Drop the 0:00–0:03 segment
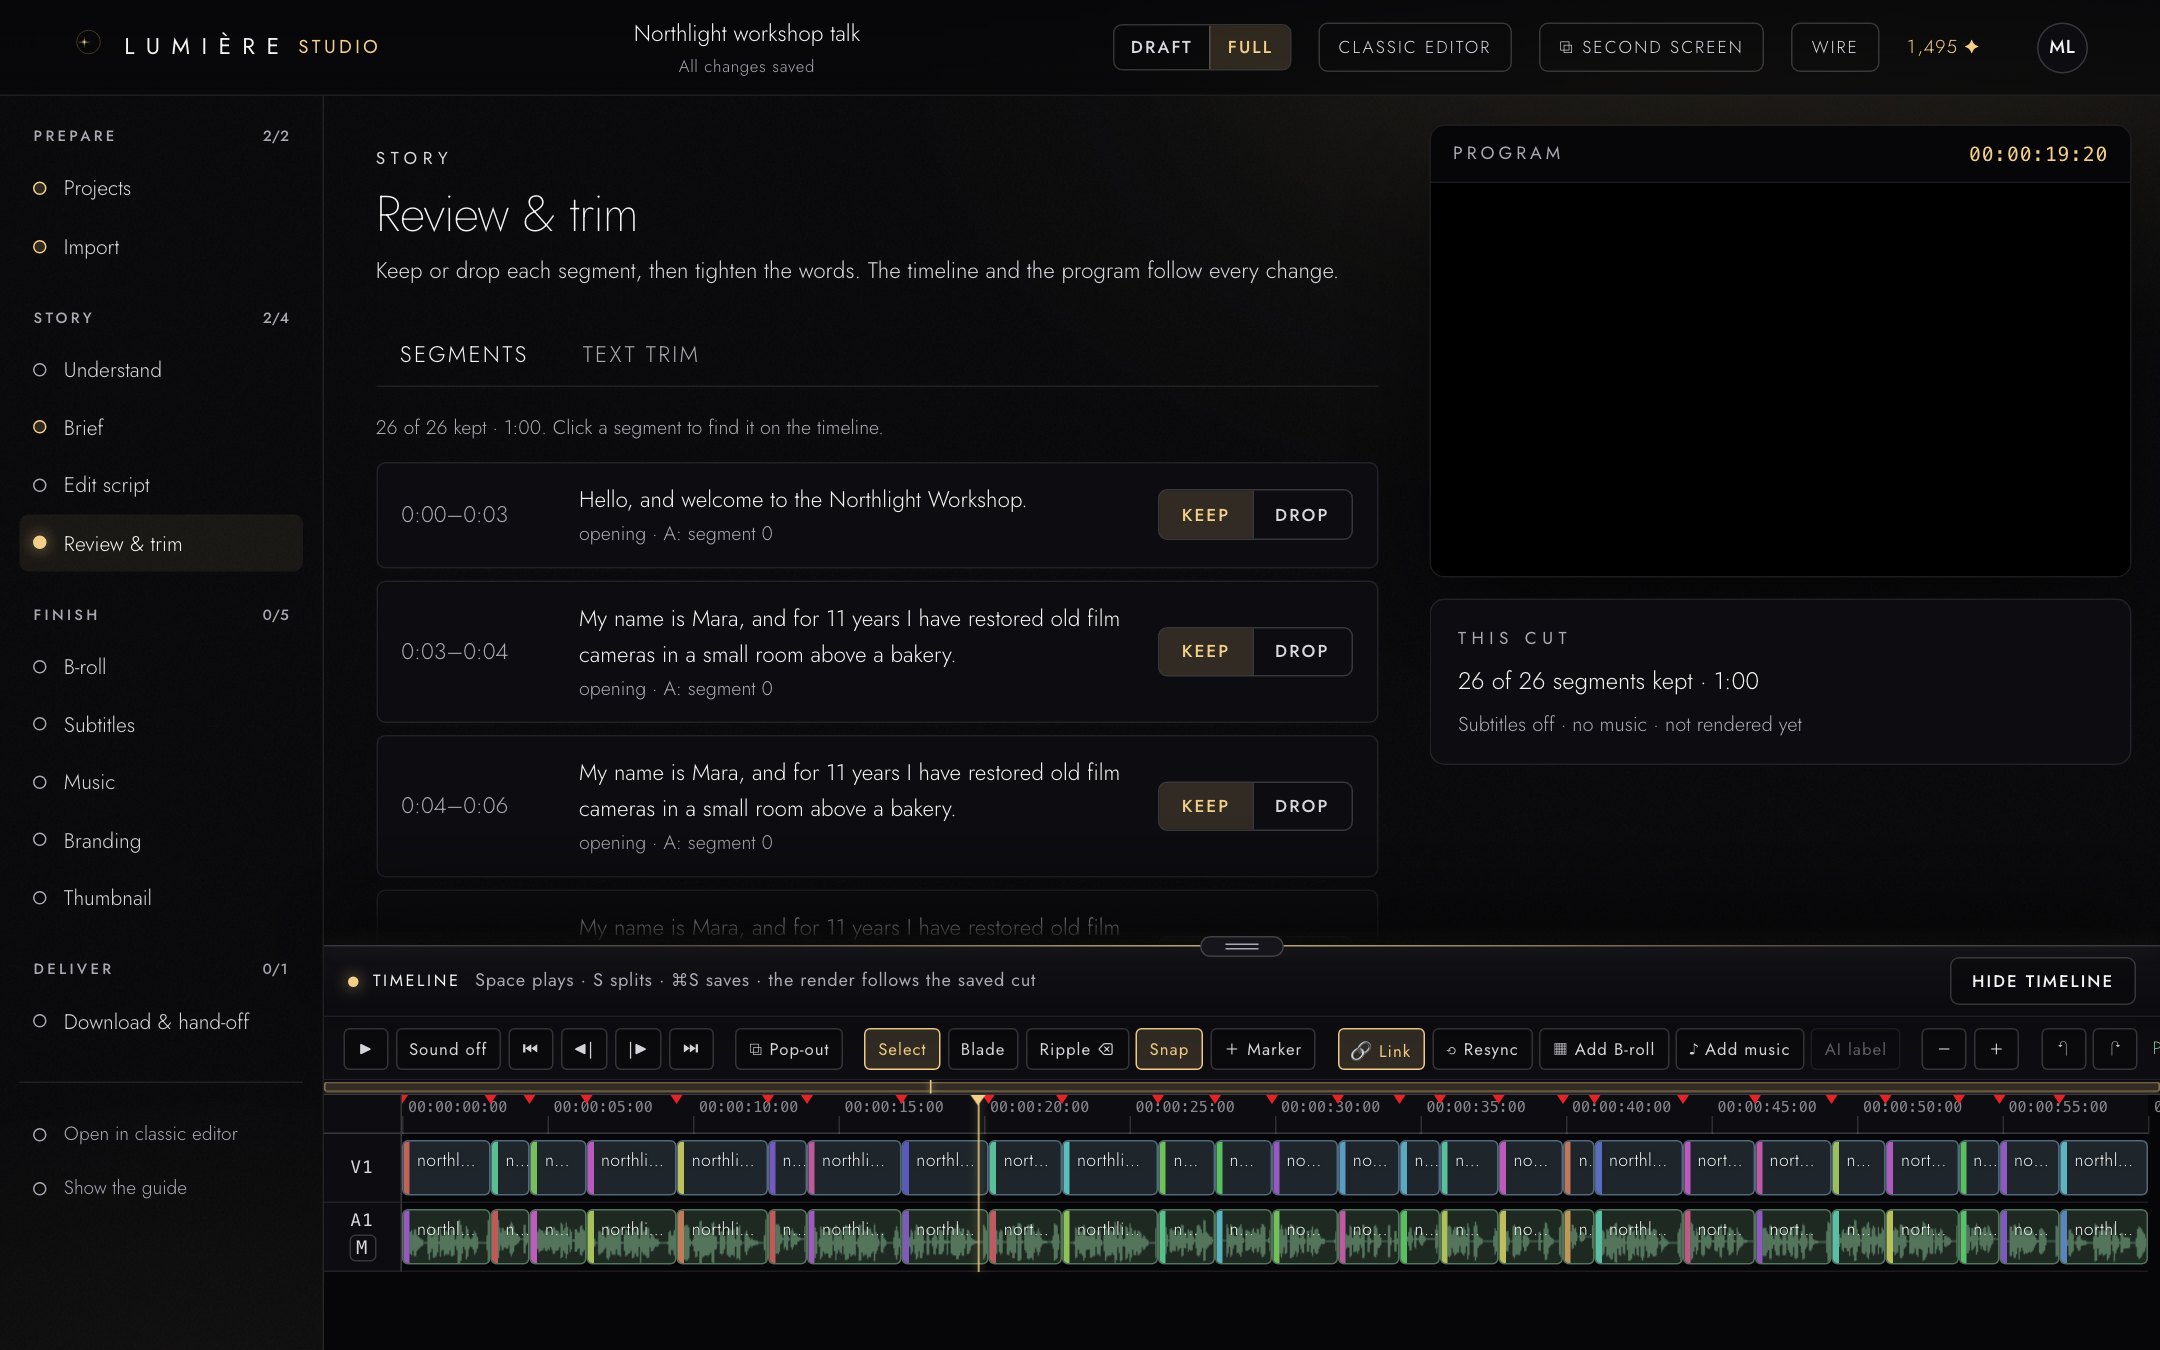Image resolution: width=2160 pixels, height=1350 pixels. click(1301, 515)
